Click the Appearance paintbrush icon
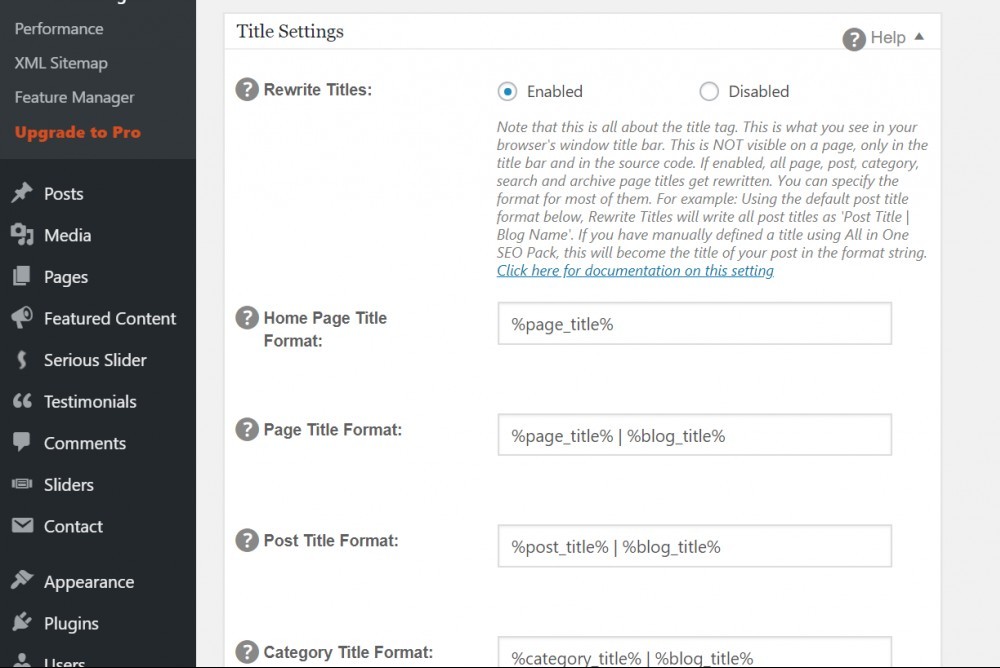 point(22,580)
